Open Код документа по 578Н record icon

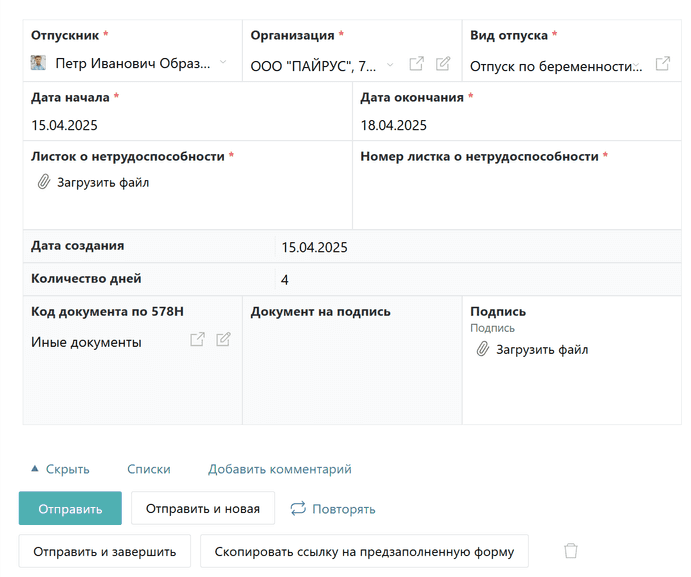pos(197,339)
